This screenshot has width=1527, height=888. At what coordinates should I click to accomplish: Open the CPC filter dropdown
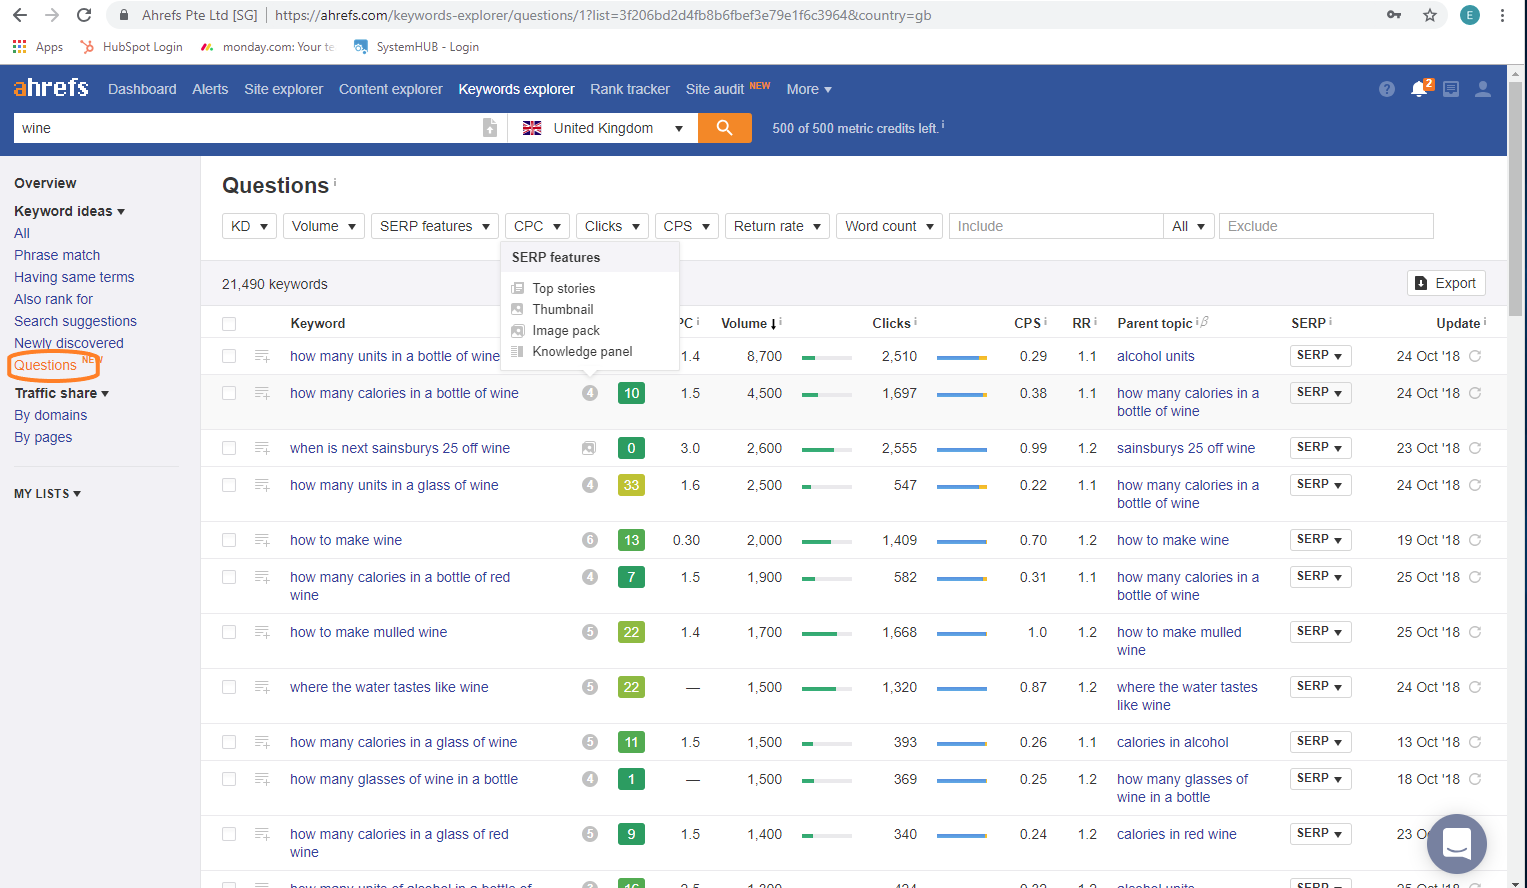point(537,226)
